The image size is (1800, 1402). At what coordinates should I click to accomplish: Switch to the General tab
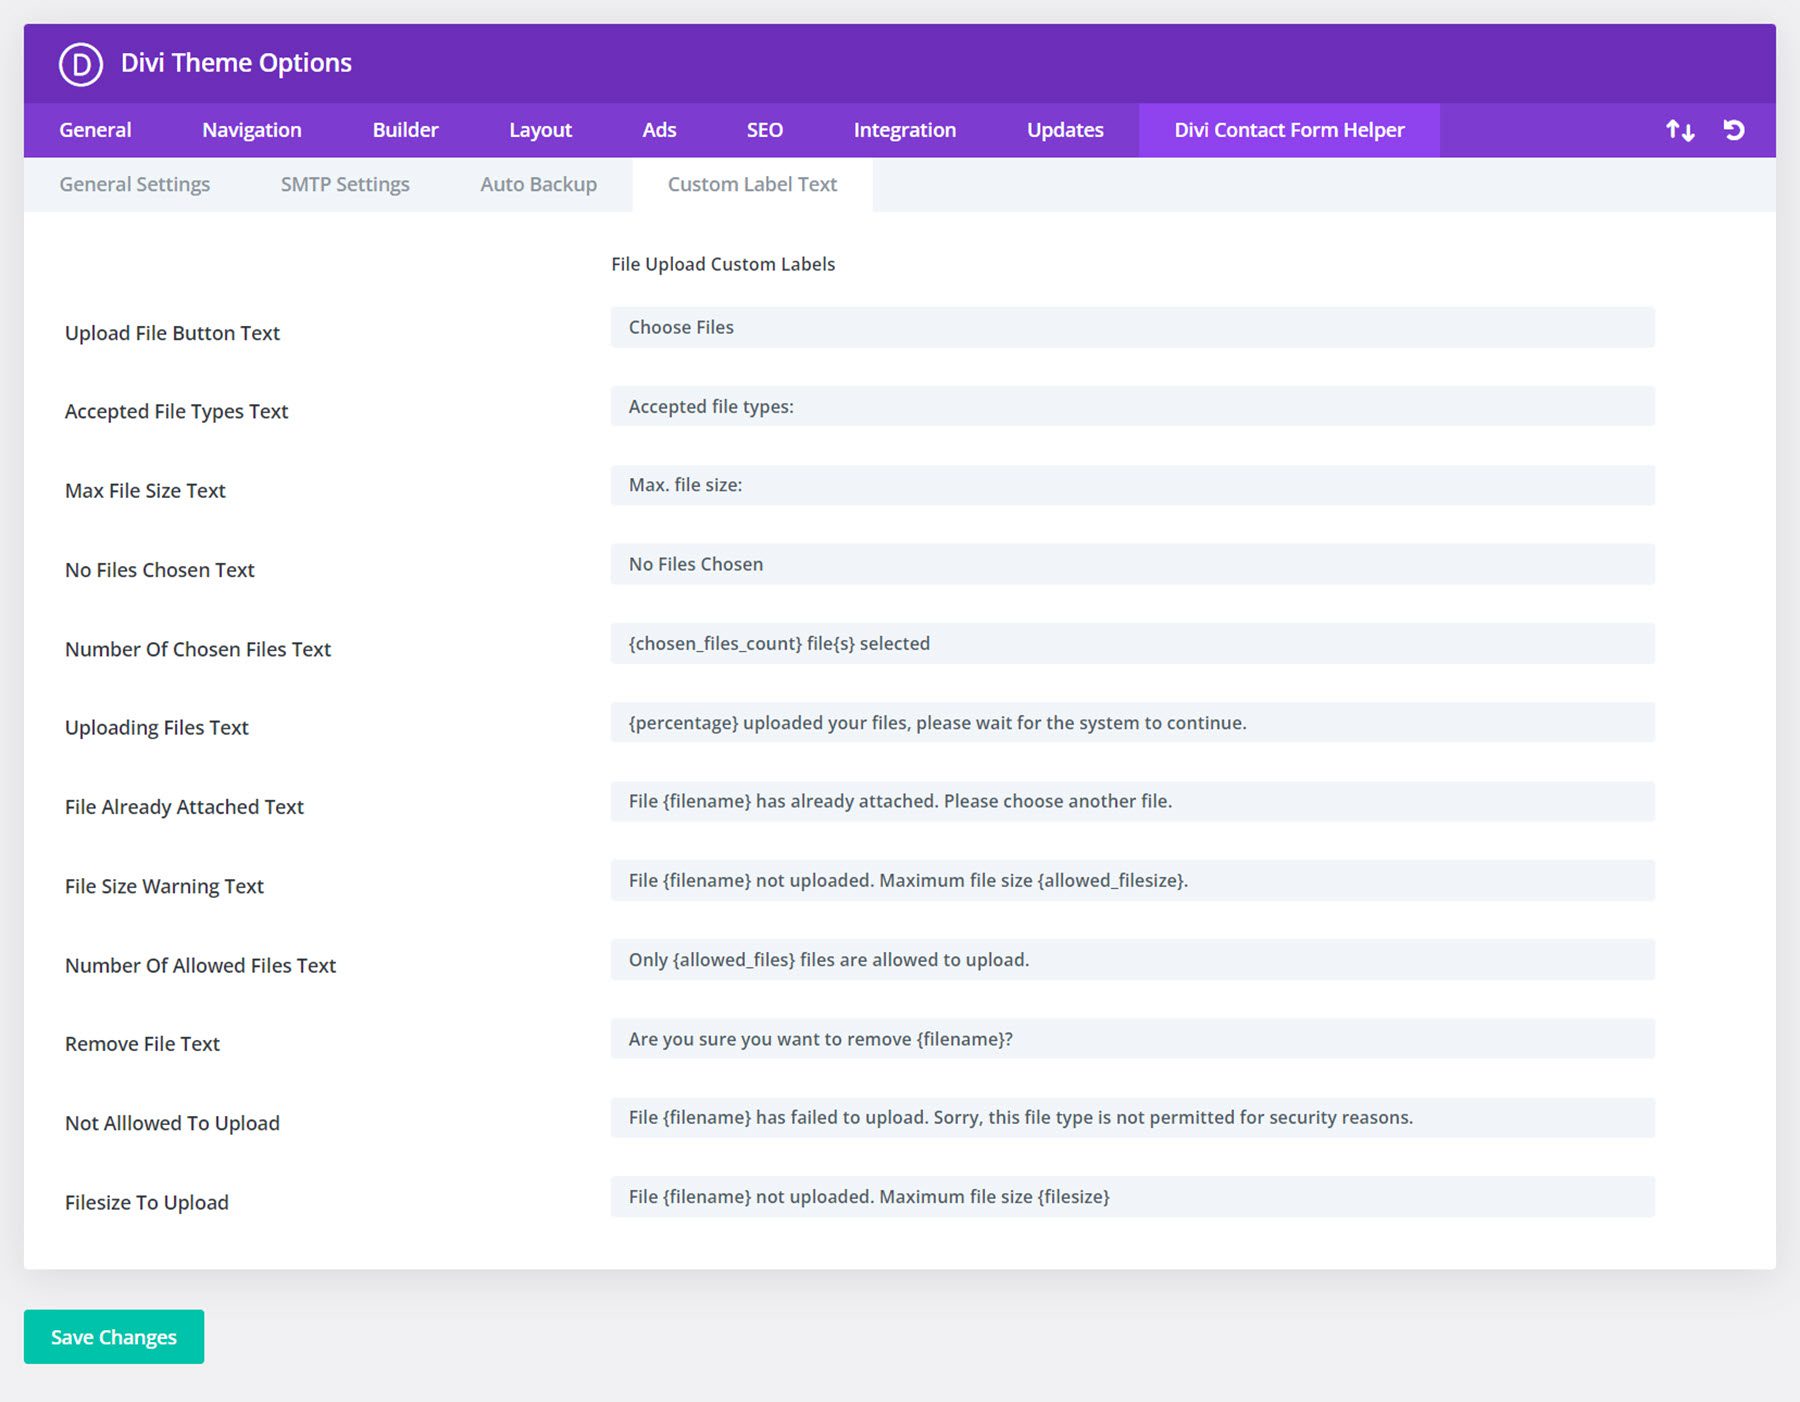[x=95, y=129]
